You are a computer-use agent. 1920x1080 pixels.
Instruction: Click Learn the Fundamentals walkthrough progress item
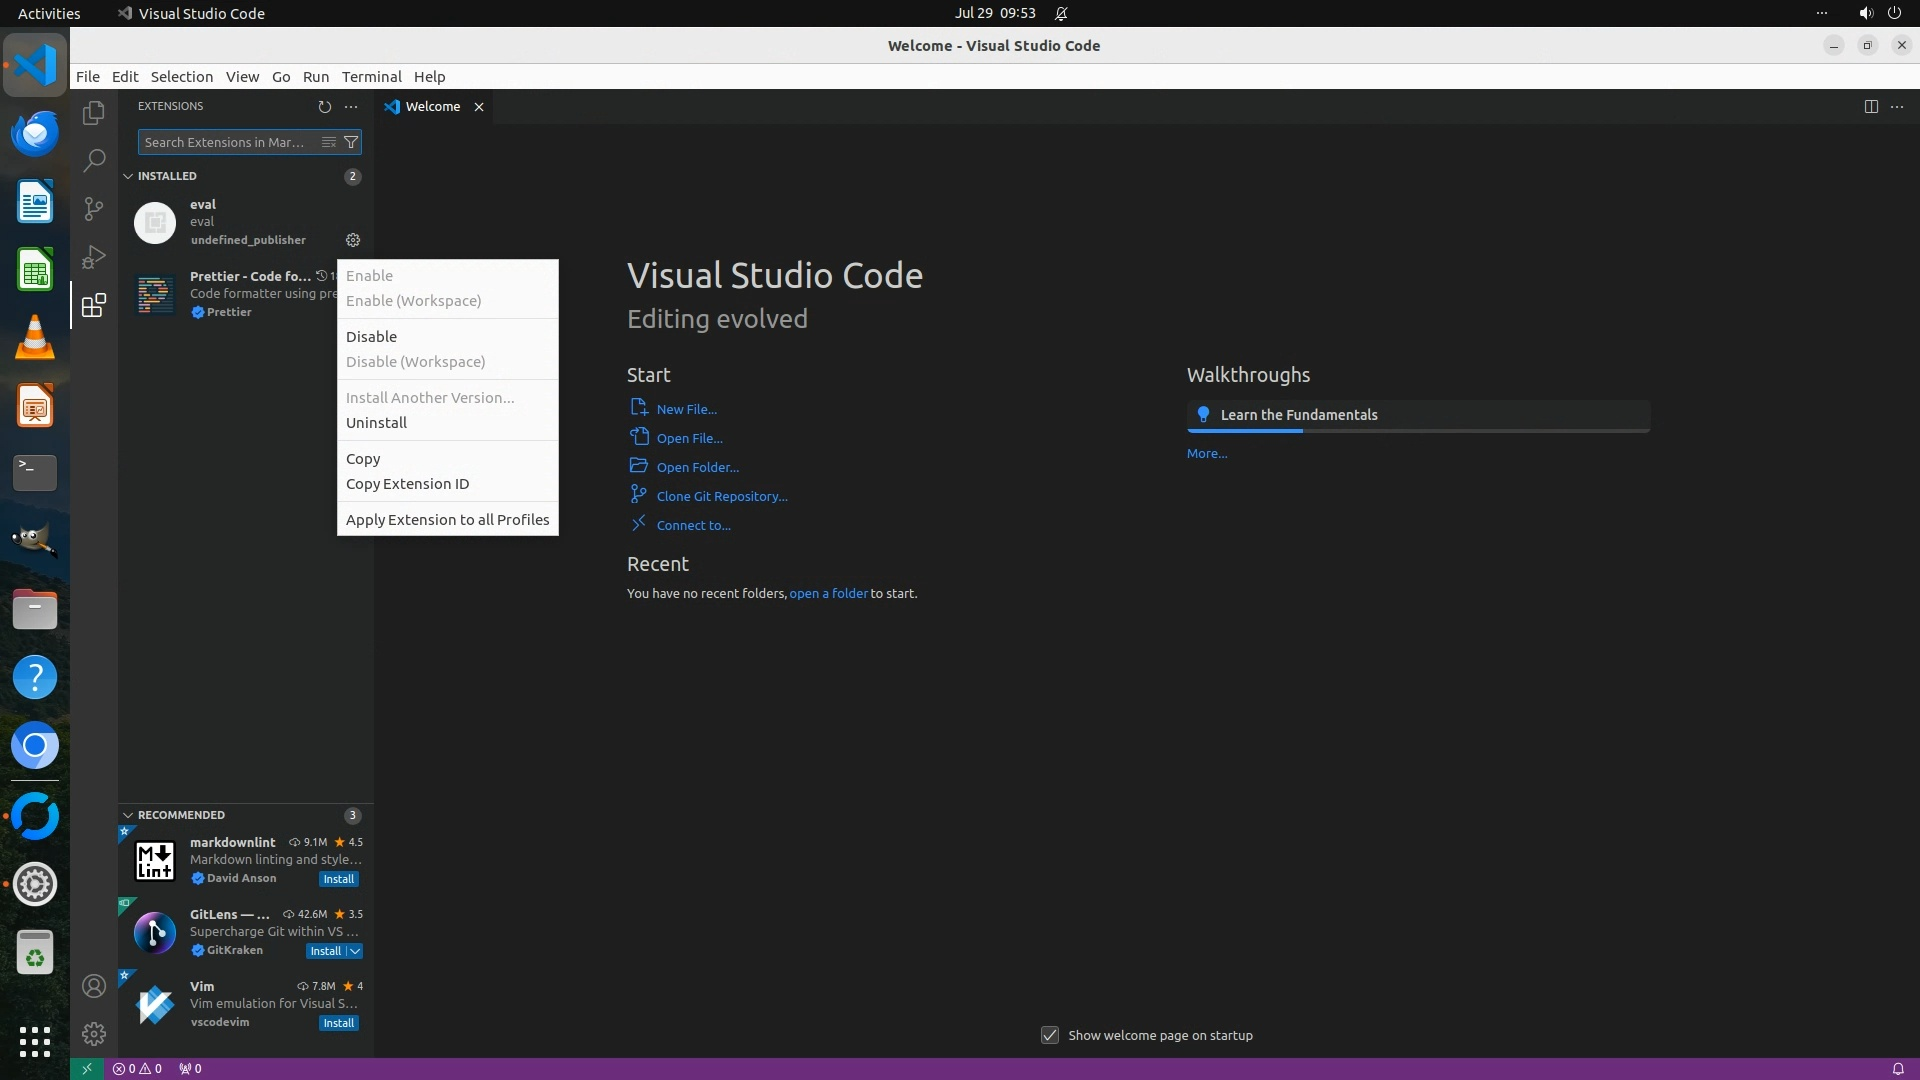1298,415
